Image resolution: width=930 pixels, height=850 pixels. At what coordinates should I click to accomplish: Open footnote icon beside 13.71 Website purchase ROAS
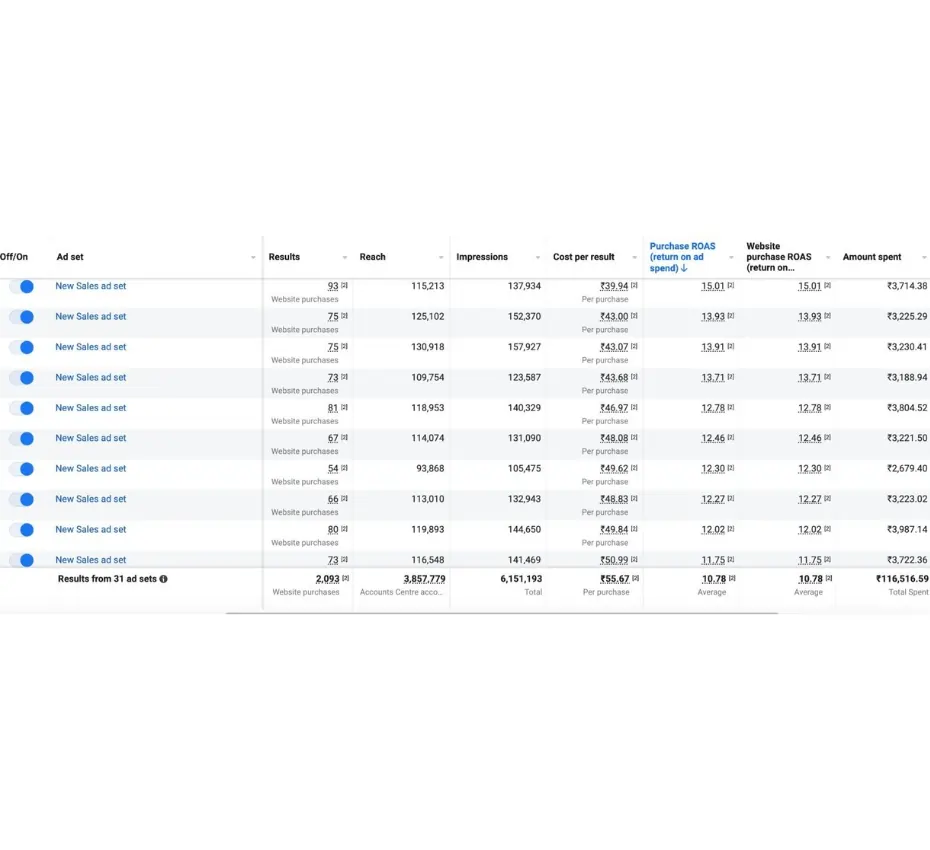pyautogui.click(x=827, y=377)
